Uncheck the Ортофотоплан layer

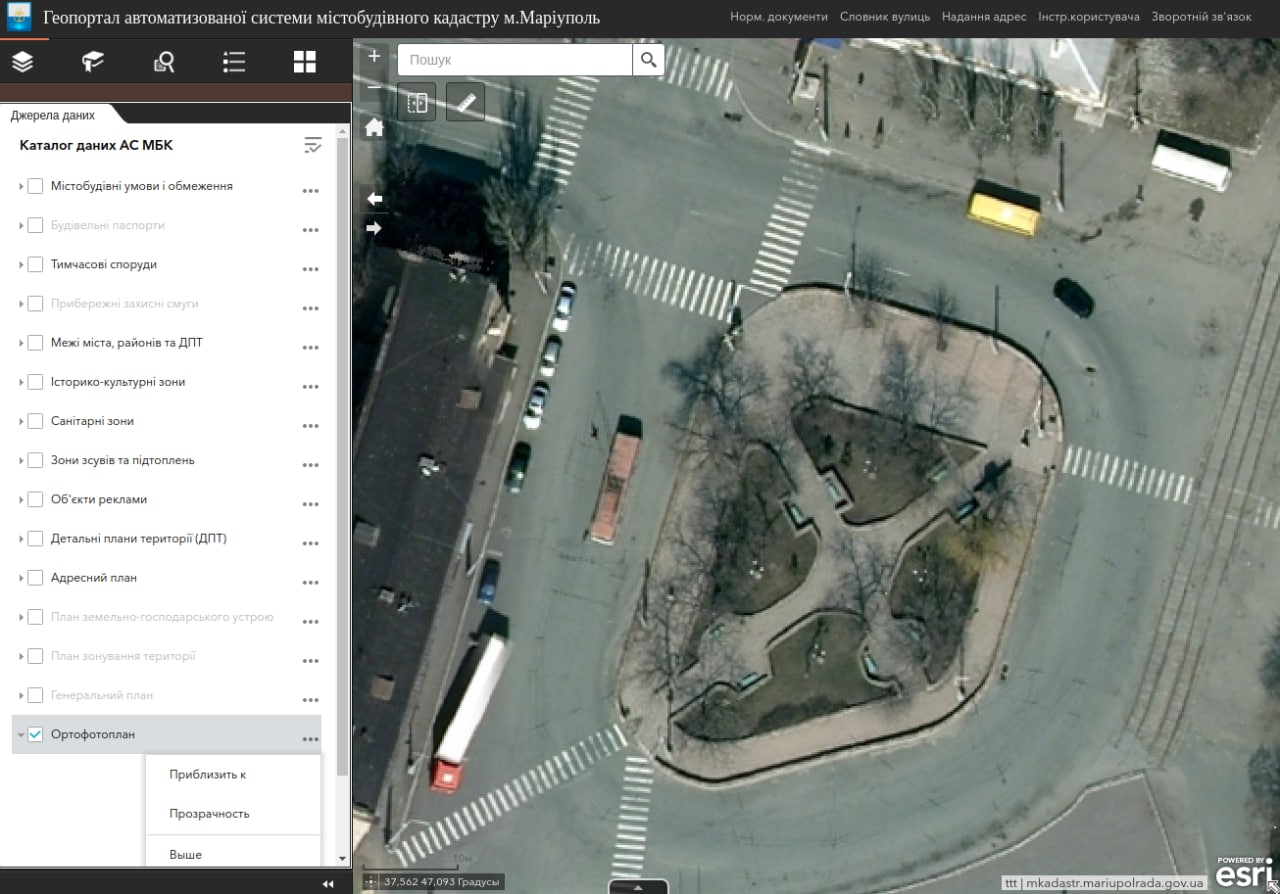tap(35, 734)
